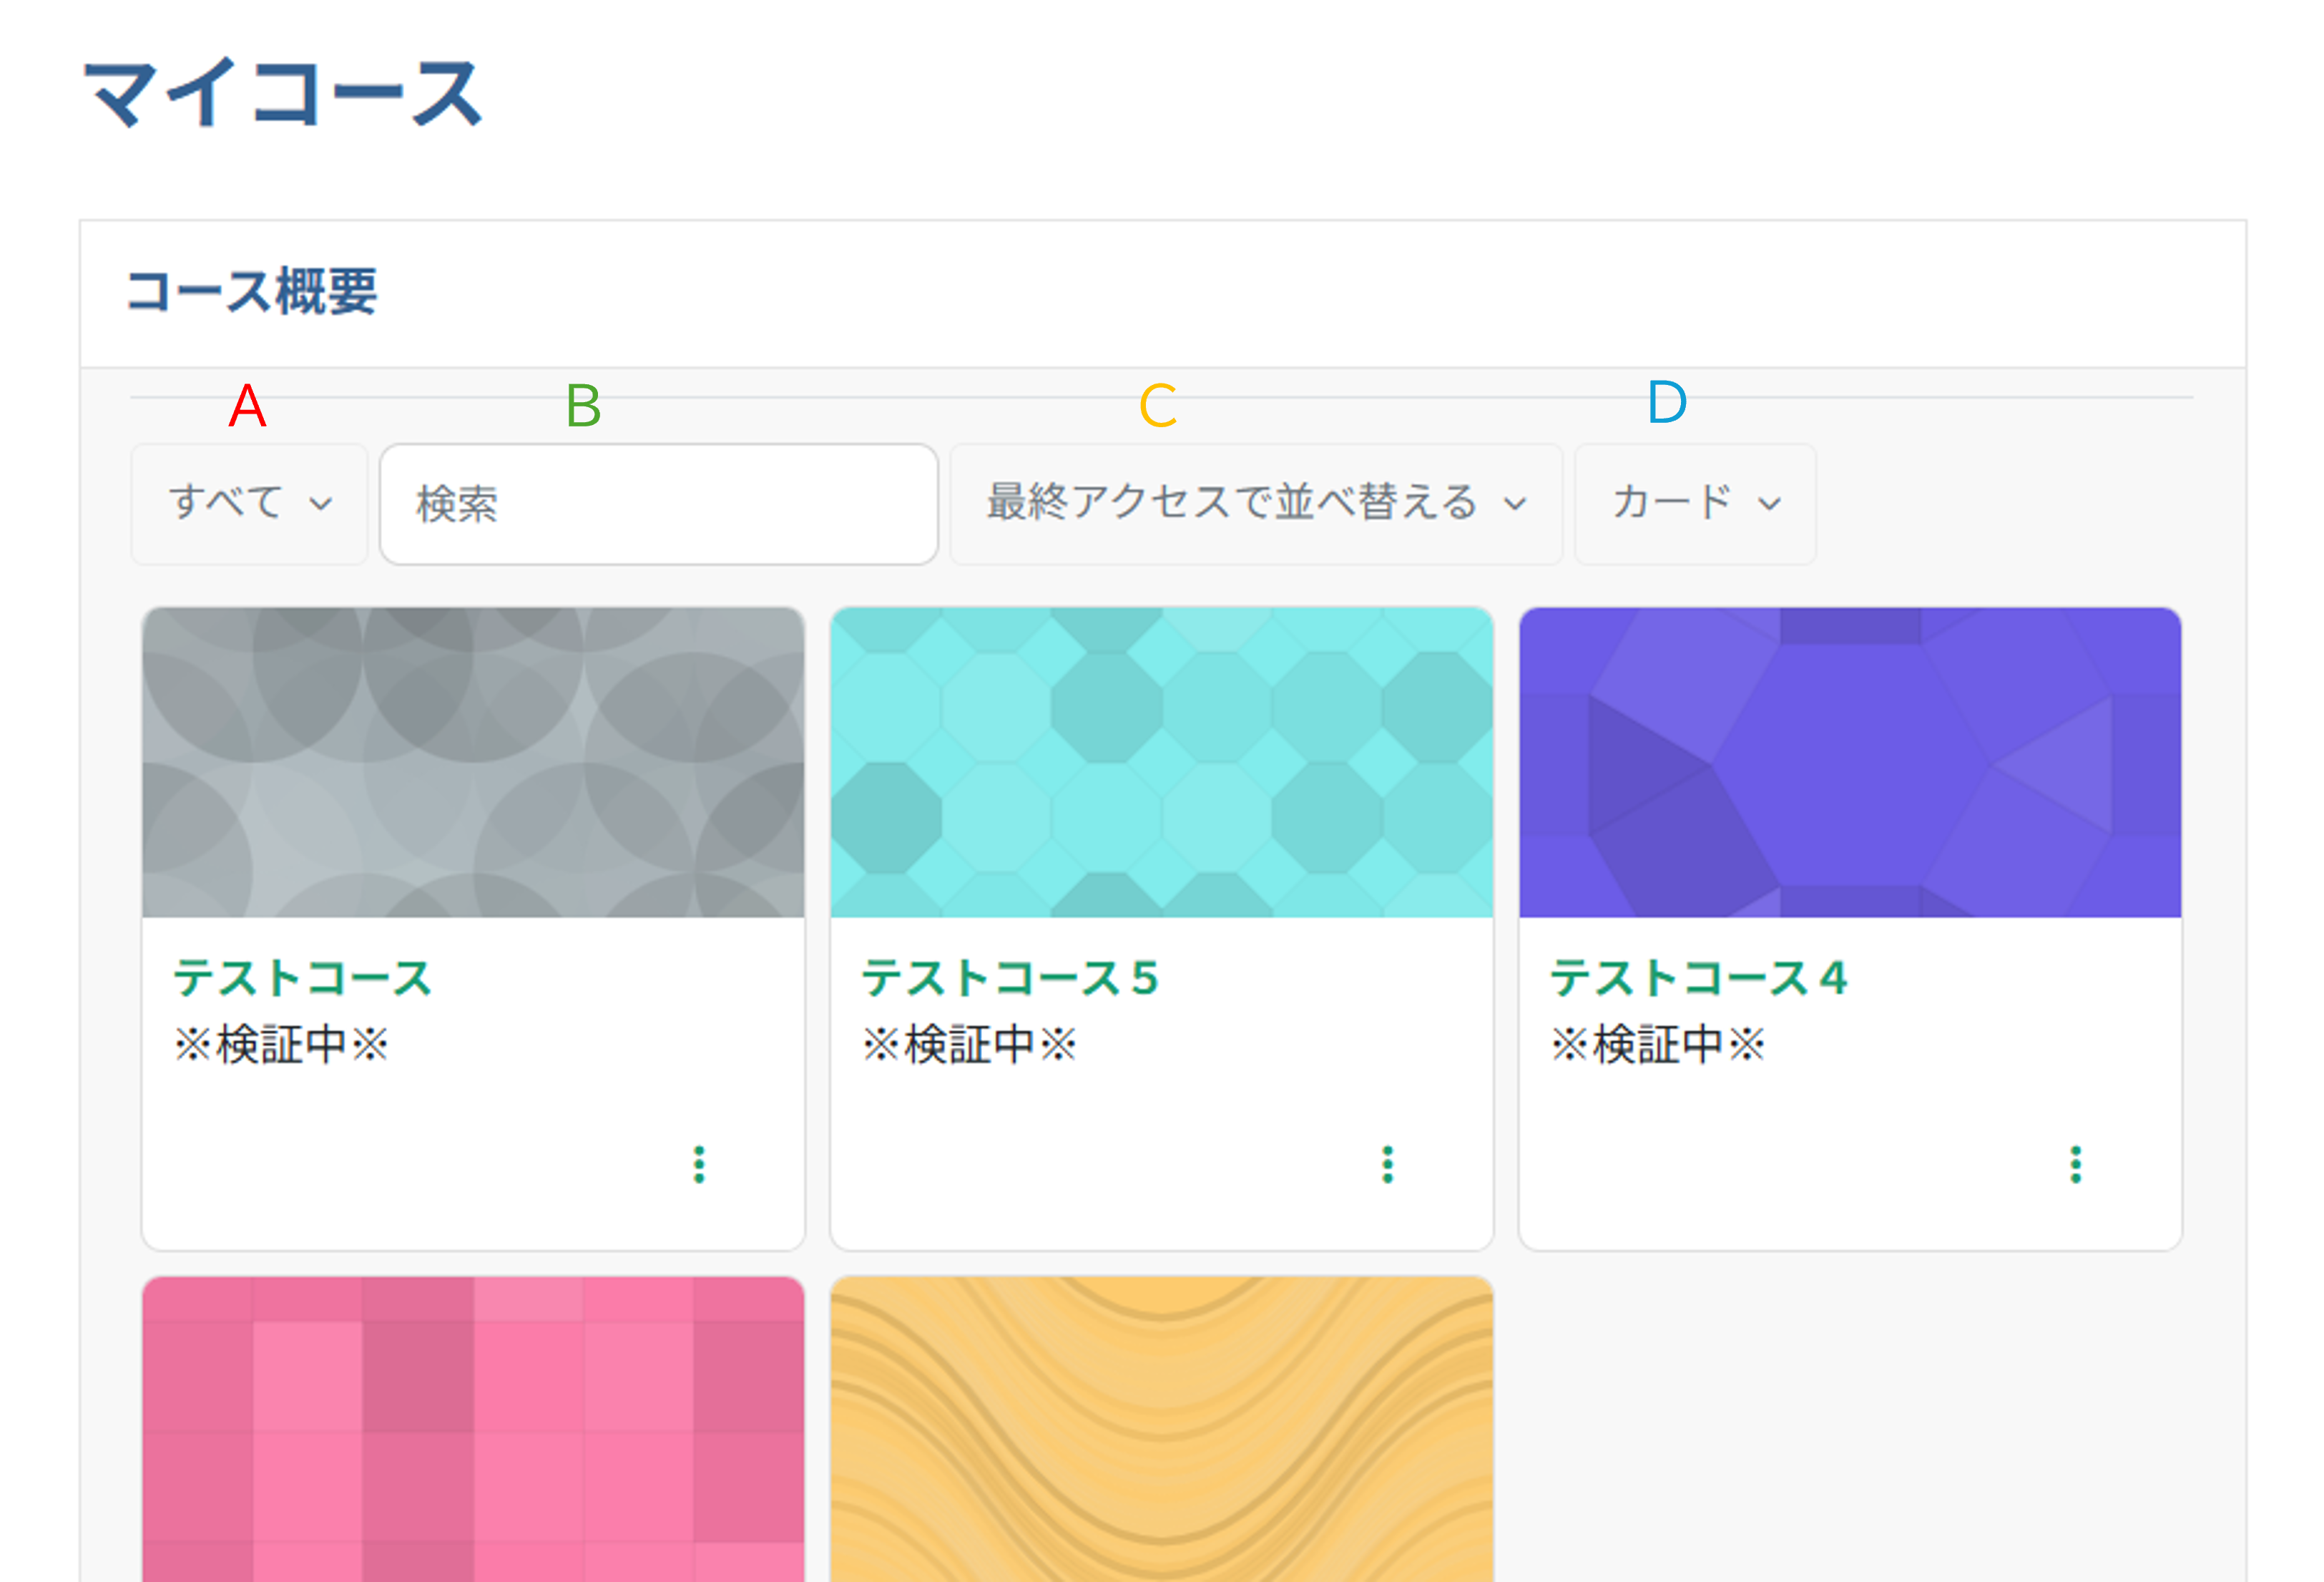Image resolution: width=2324 pixels, height=1582 pixels.
Task: Click pink squares course thumbnail
Action: pyautogui.click(x=473, y=1430)
